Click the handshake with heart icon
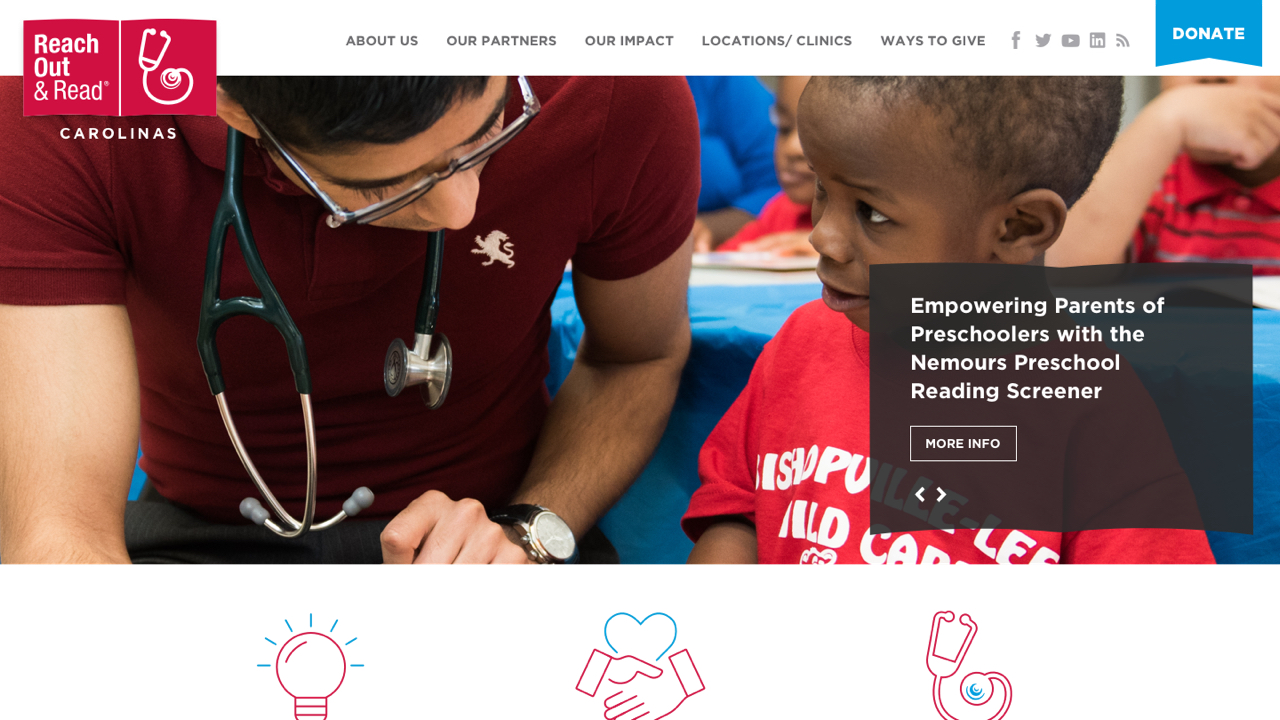 640,666
